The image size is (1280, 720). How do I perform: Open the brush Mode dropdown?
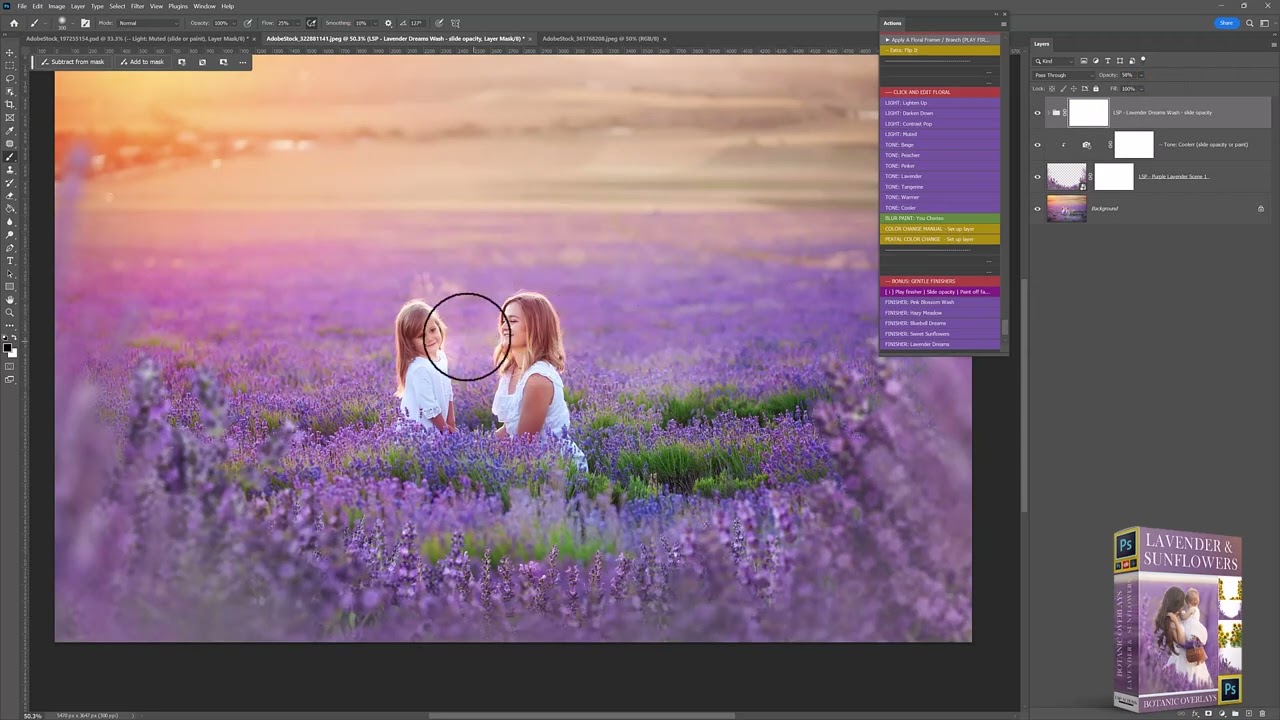[147, 23]
